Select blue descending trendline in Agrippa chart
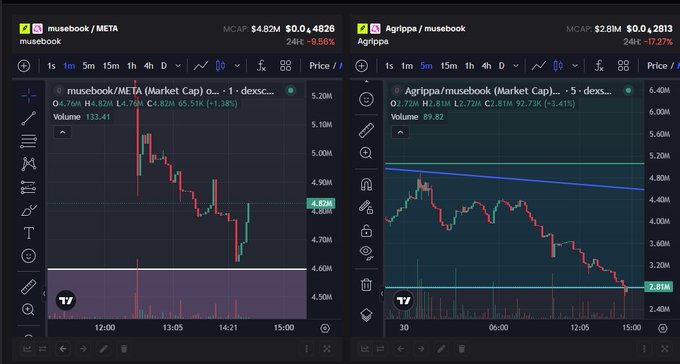 [x=515, y=179]
